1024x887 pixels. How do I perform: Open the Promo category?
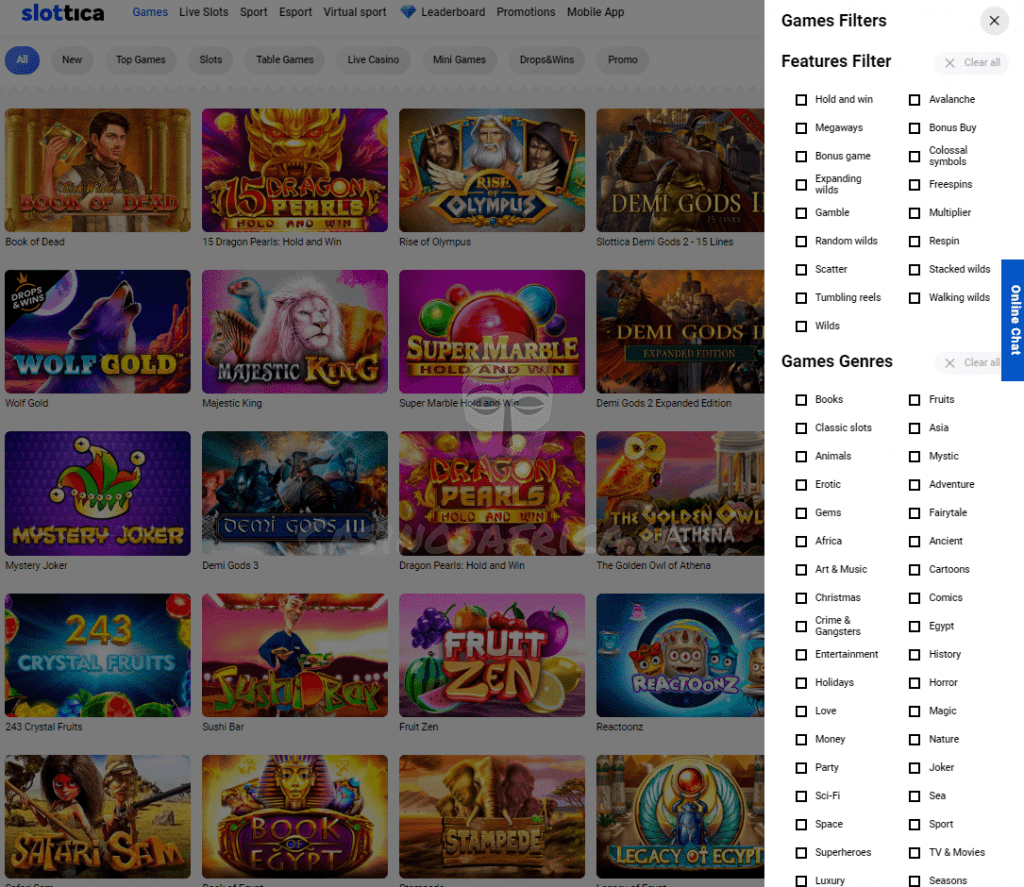[x=622, y=60]
